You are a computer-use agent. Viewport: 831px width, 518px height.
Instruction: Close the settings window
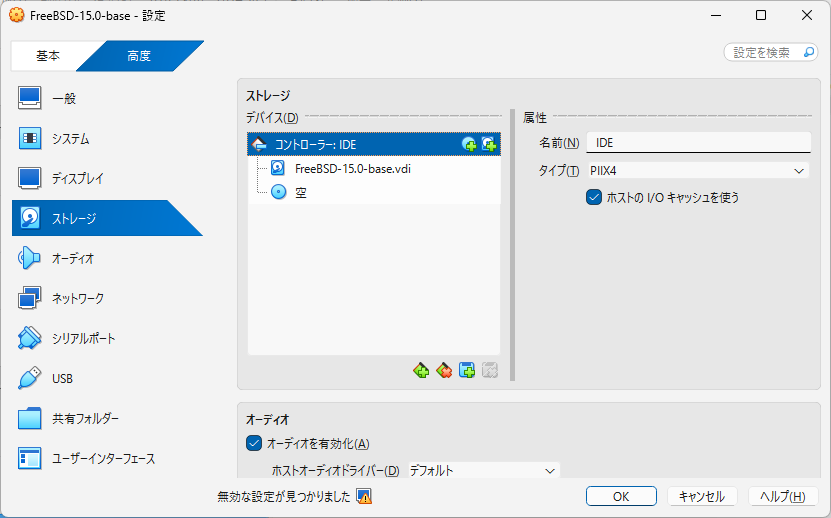(807, 15)
